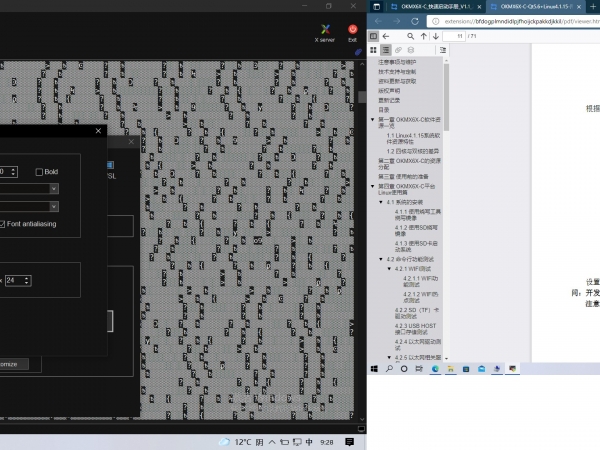The image size is (600, 450).
Task: Collapse the 4.1 系统的安装 section
Action: pyautogui.click(x=381, y=203)
